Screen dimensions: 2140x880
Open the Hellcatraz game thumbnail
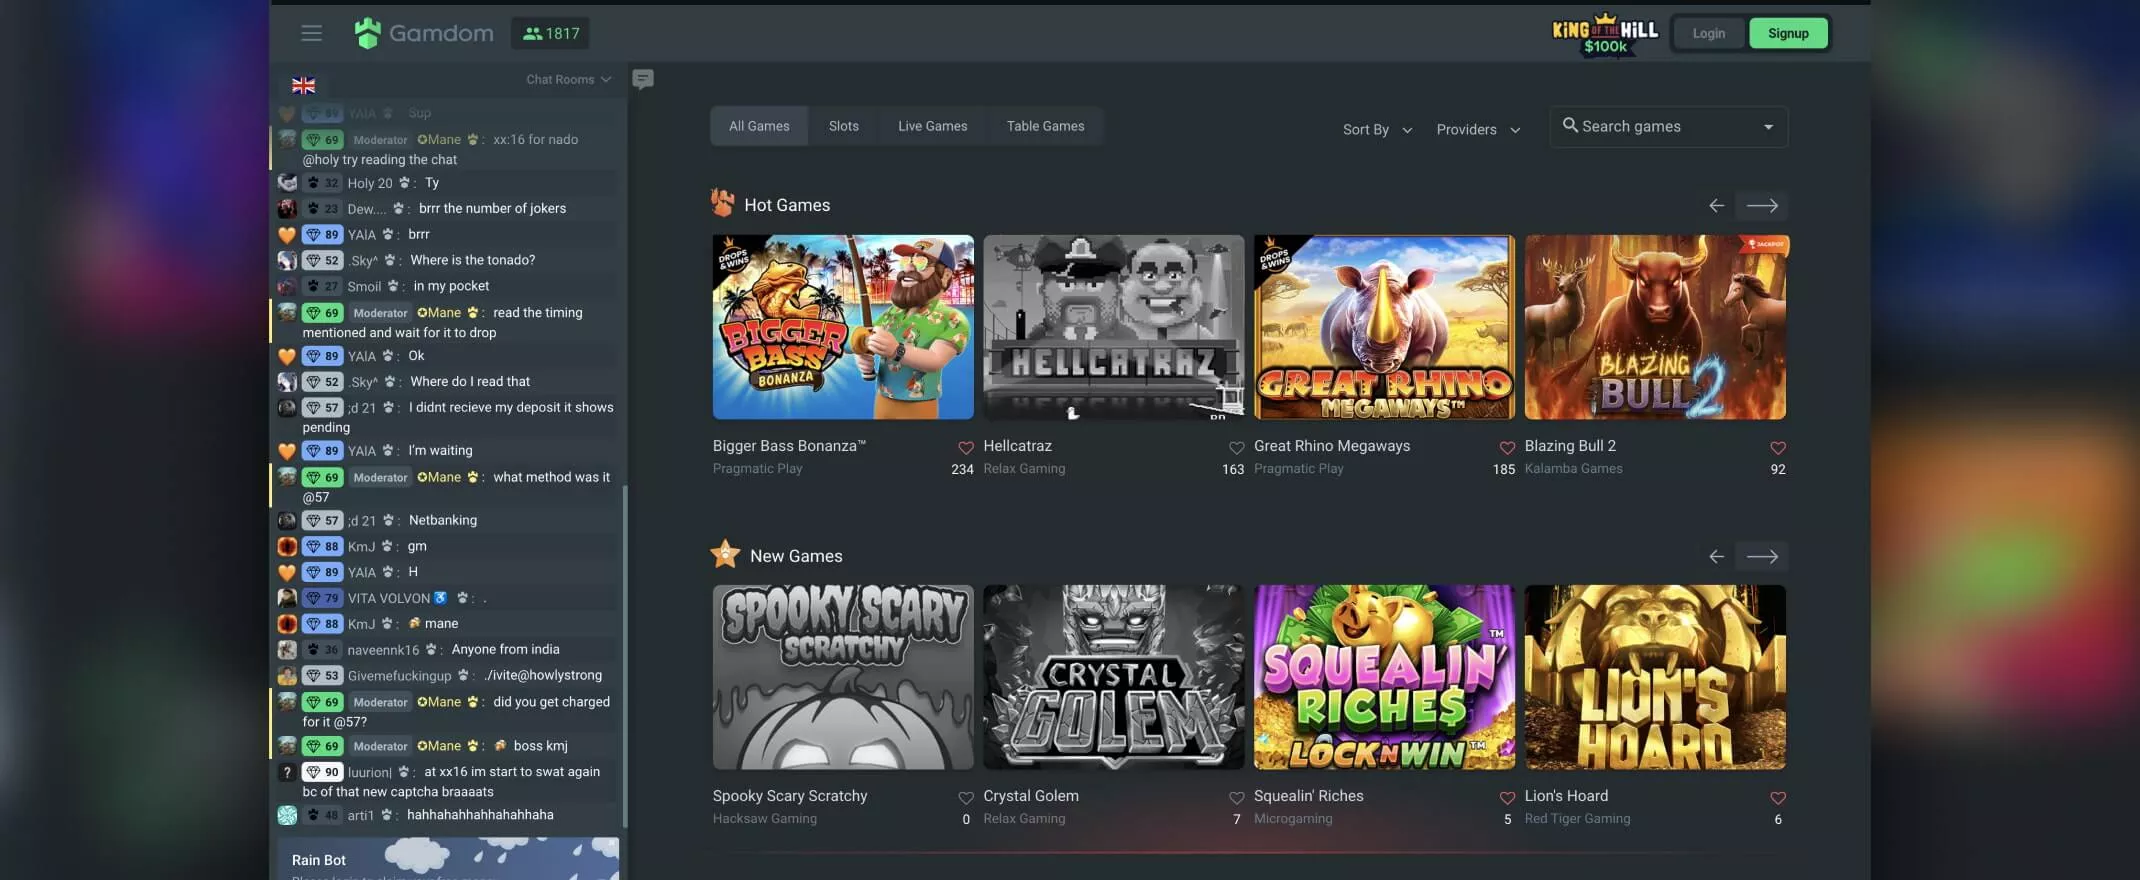pos(1114,327)
